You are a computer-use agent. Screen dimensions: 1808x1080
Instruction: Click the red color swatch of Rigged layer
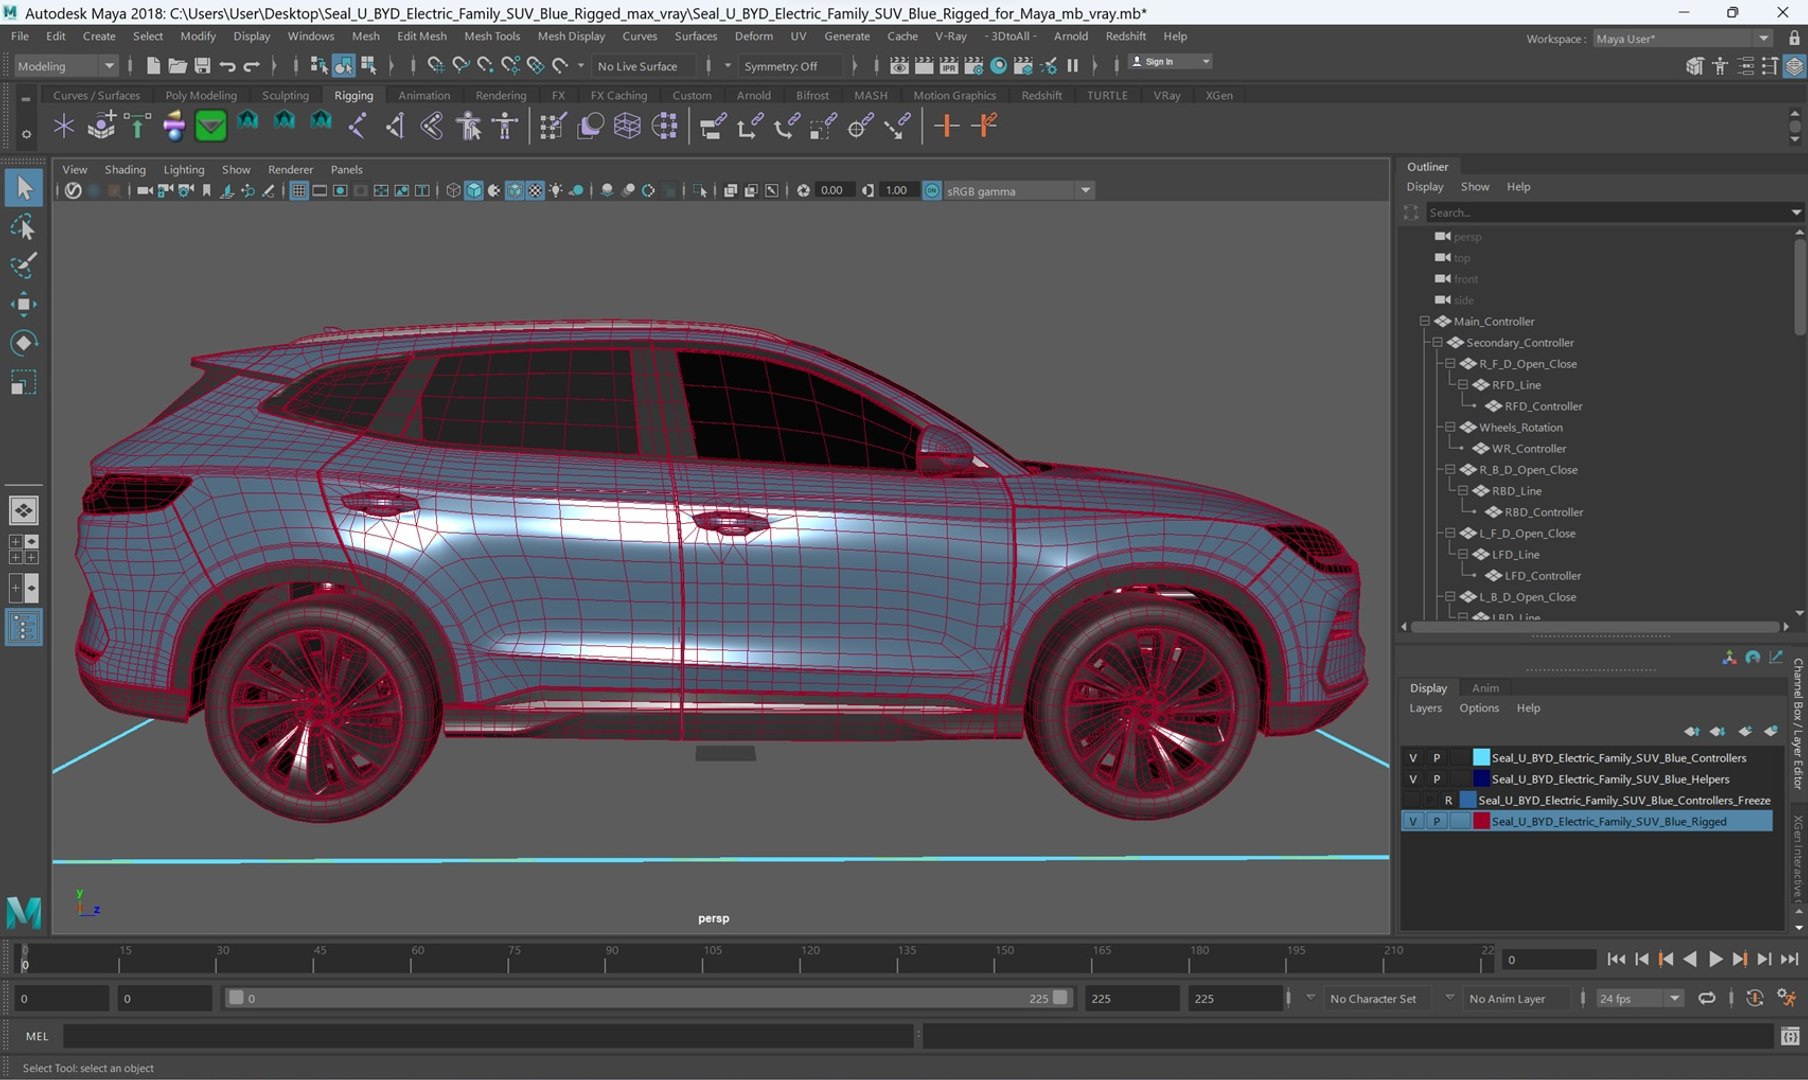(1481, 821)
